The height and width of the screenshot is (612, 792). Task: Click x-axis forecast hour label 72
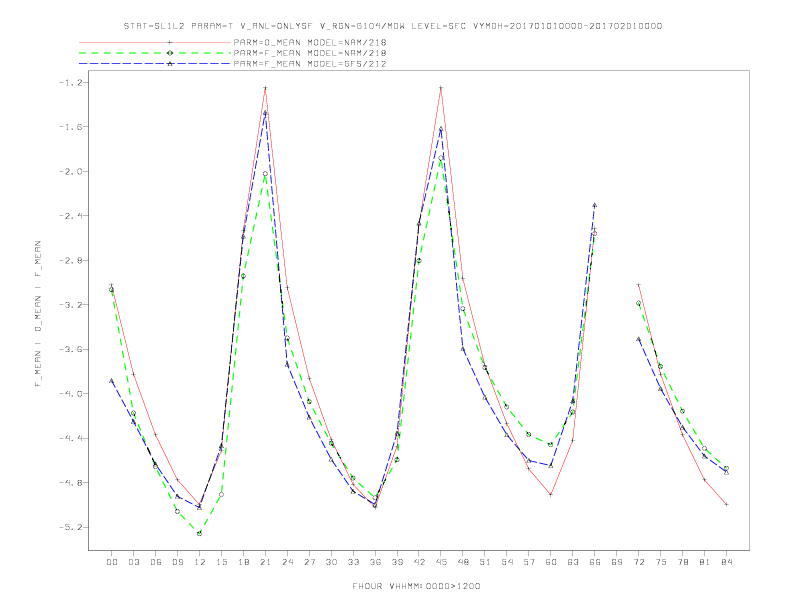click(638, 562)
